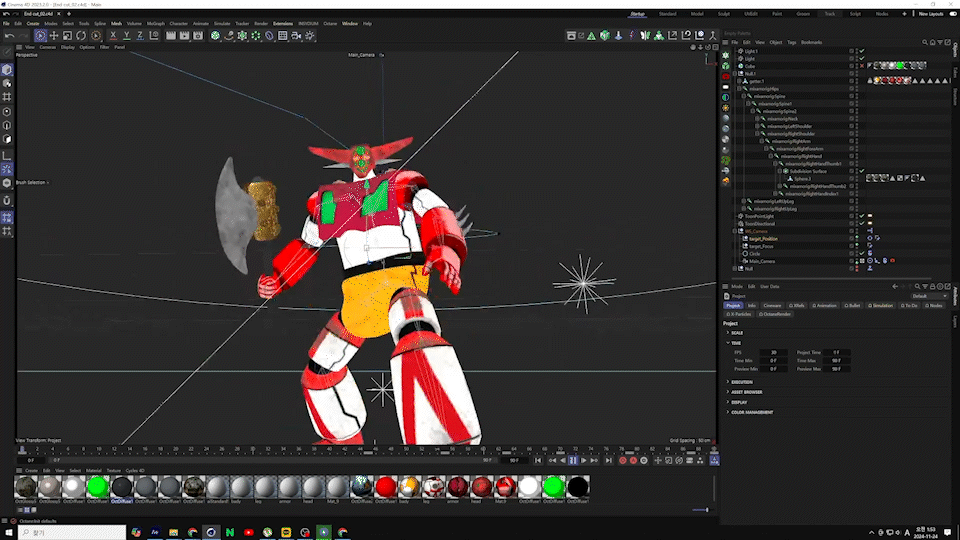Open viewport Cameras menu
Screen dimensions: 960x540
click(48, 47)
